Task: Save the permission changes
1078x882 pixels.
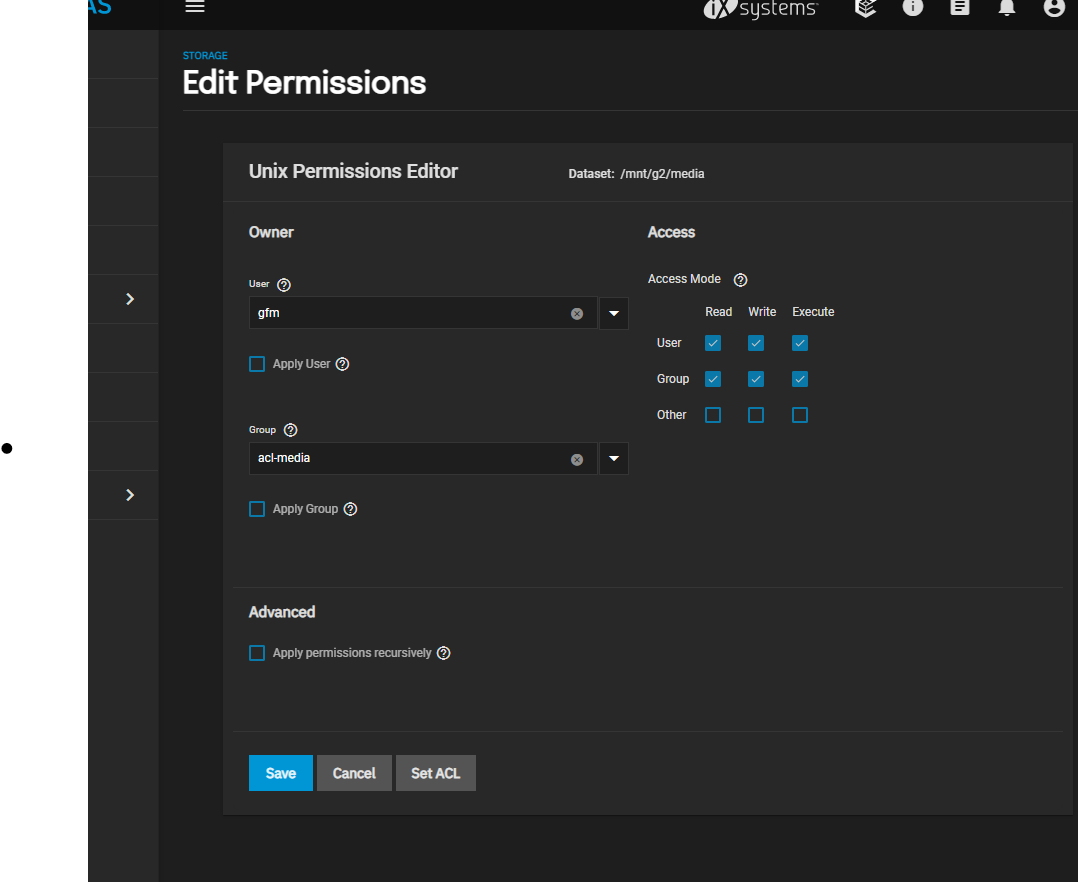Action: pos(280,773)
